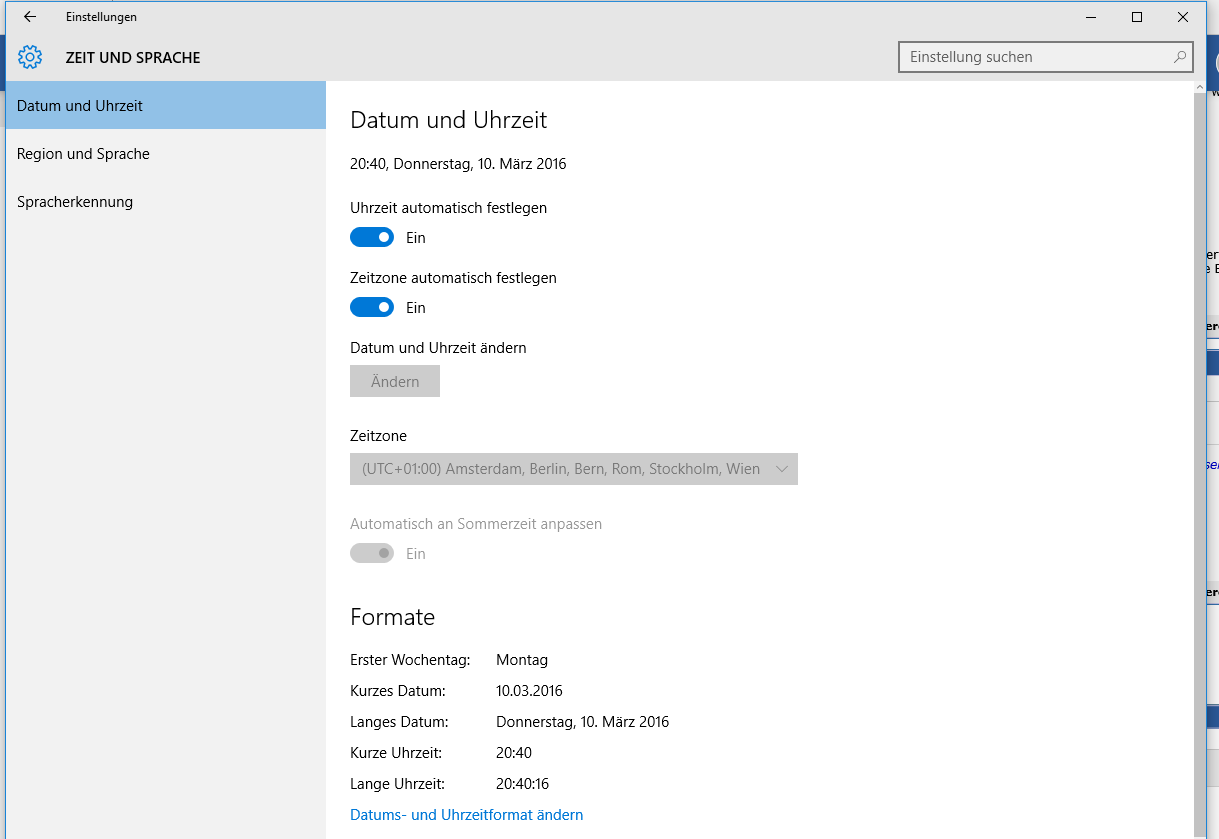Open 'Datums- und Uhrzeitformat ändern' link
The width and height of the screenshot is (1219, 839).
click(466, 815)
